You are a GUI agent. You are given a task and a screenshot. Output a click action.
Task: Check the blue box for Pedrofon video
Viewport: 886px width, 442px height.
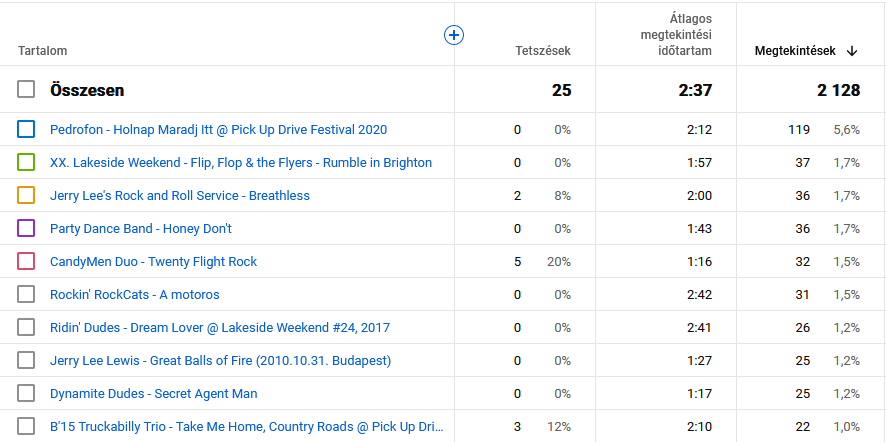(26, 129)
